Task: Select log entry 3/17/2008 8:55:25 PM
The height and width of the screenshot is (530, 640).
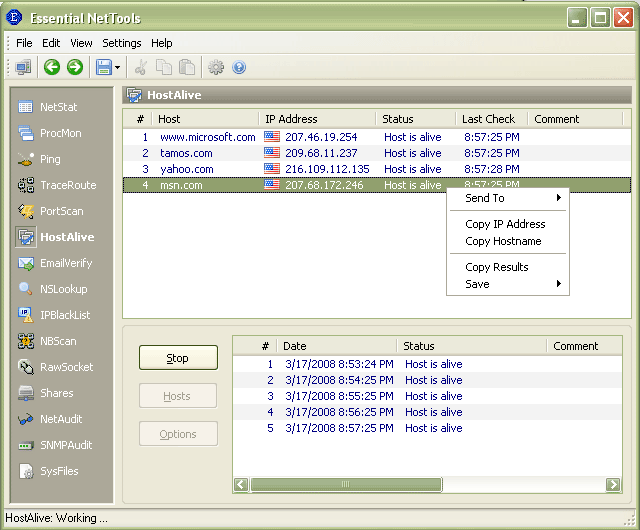Action: 427,396
